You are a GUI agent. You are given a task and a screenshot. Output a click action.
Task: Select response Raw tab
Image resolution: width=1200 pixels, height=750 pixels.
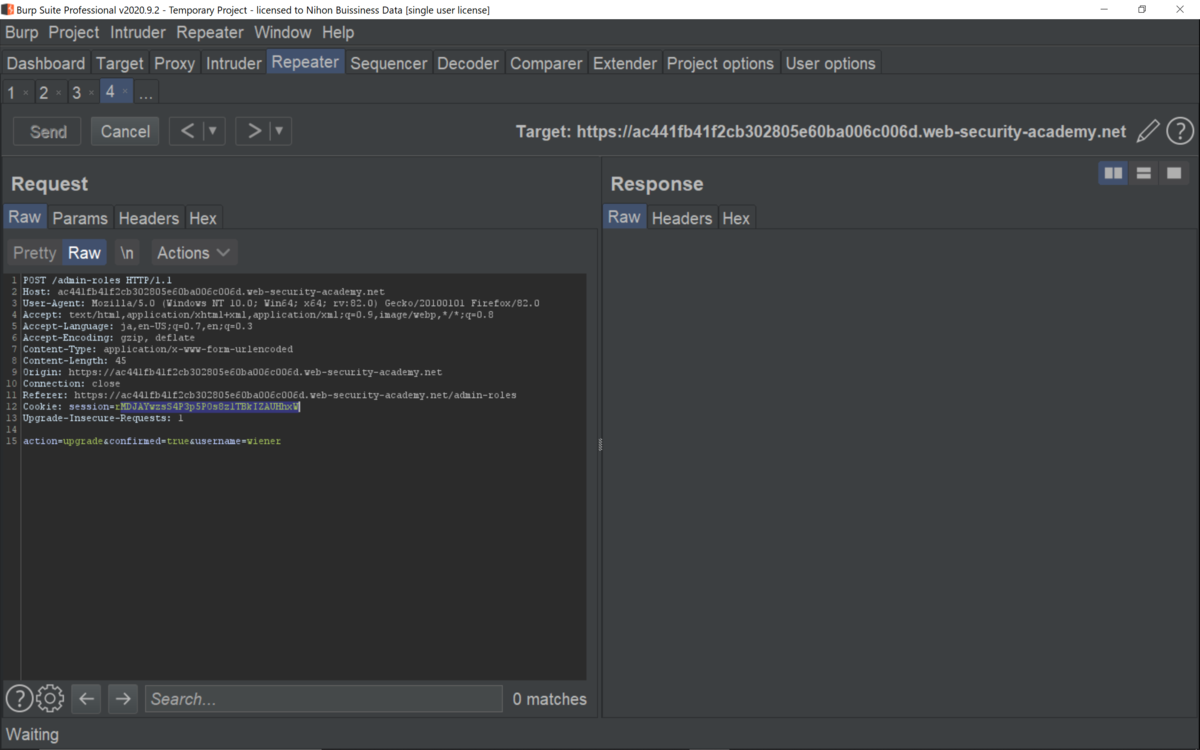(x=624, y=217)
